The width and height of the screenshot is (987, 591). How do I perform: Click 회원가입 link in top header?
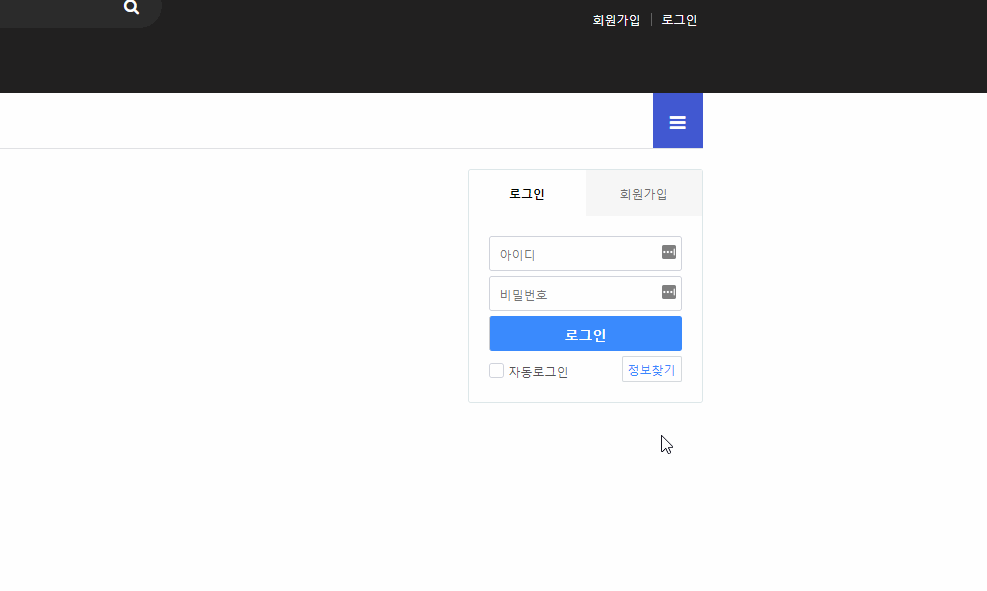[616, 20]
